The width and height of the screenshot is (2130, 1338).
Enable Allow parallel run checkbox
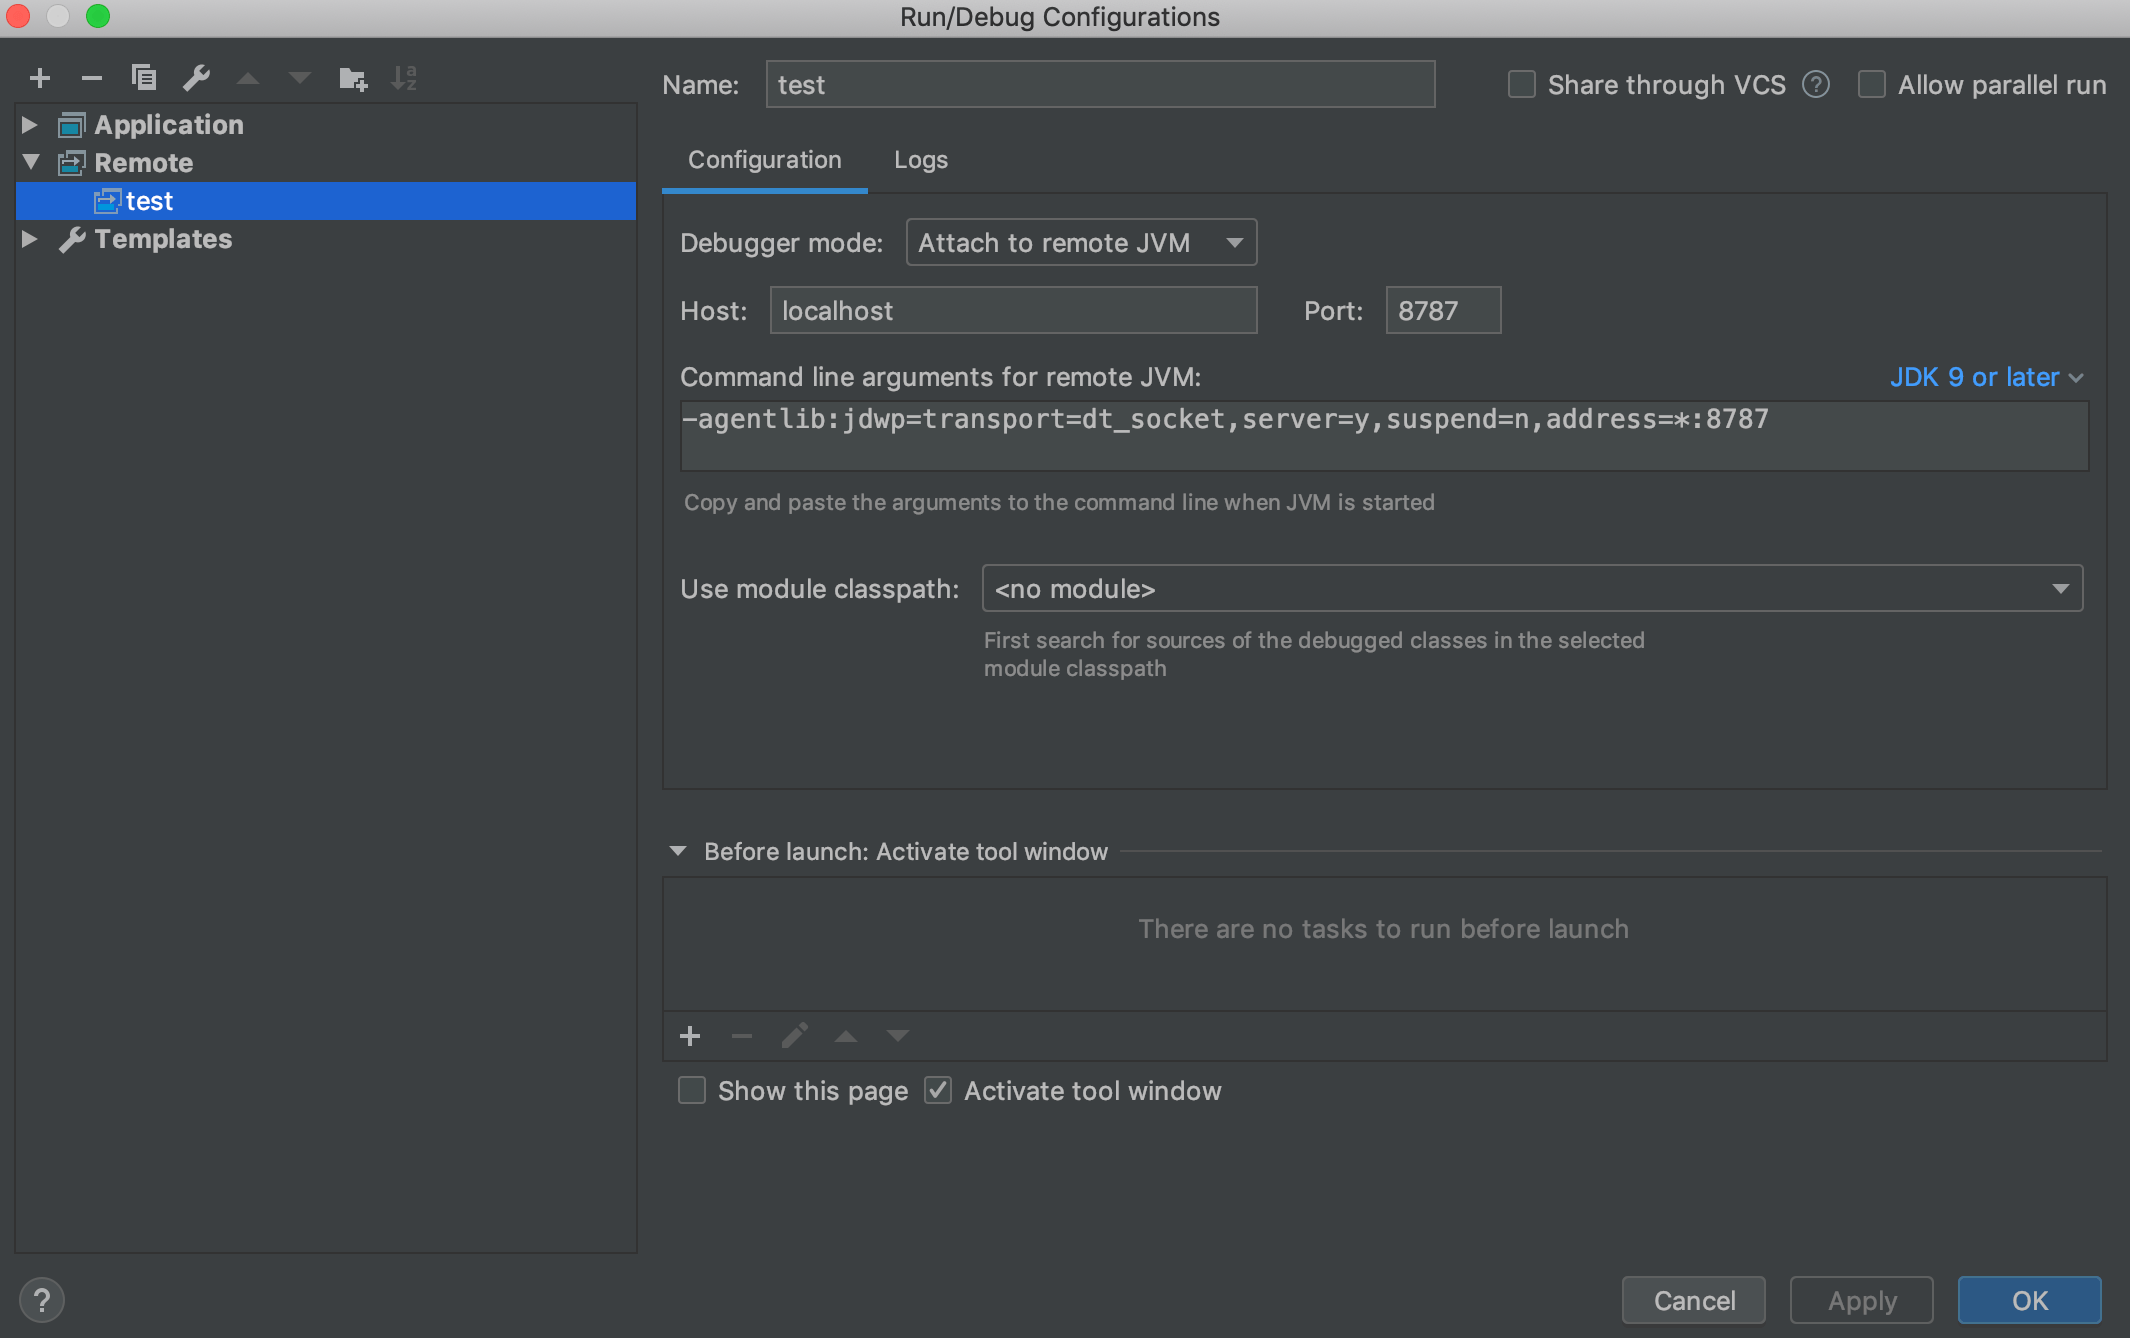[1872, 85]
